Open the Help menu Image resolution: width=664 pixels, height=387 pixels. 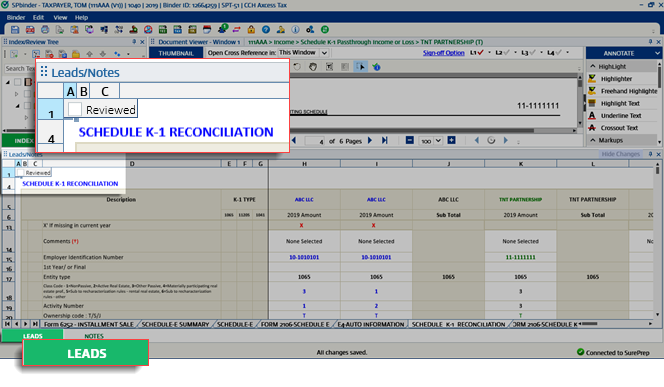[x=81, y=17]
